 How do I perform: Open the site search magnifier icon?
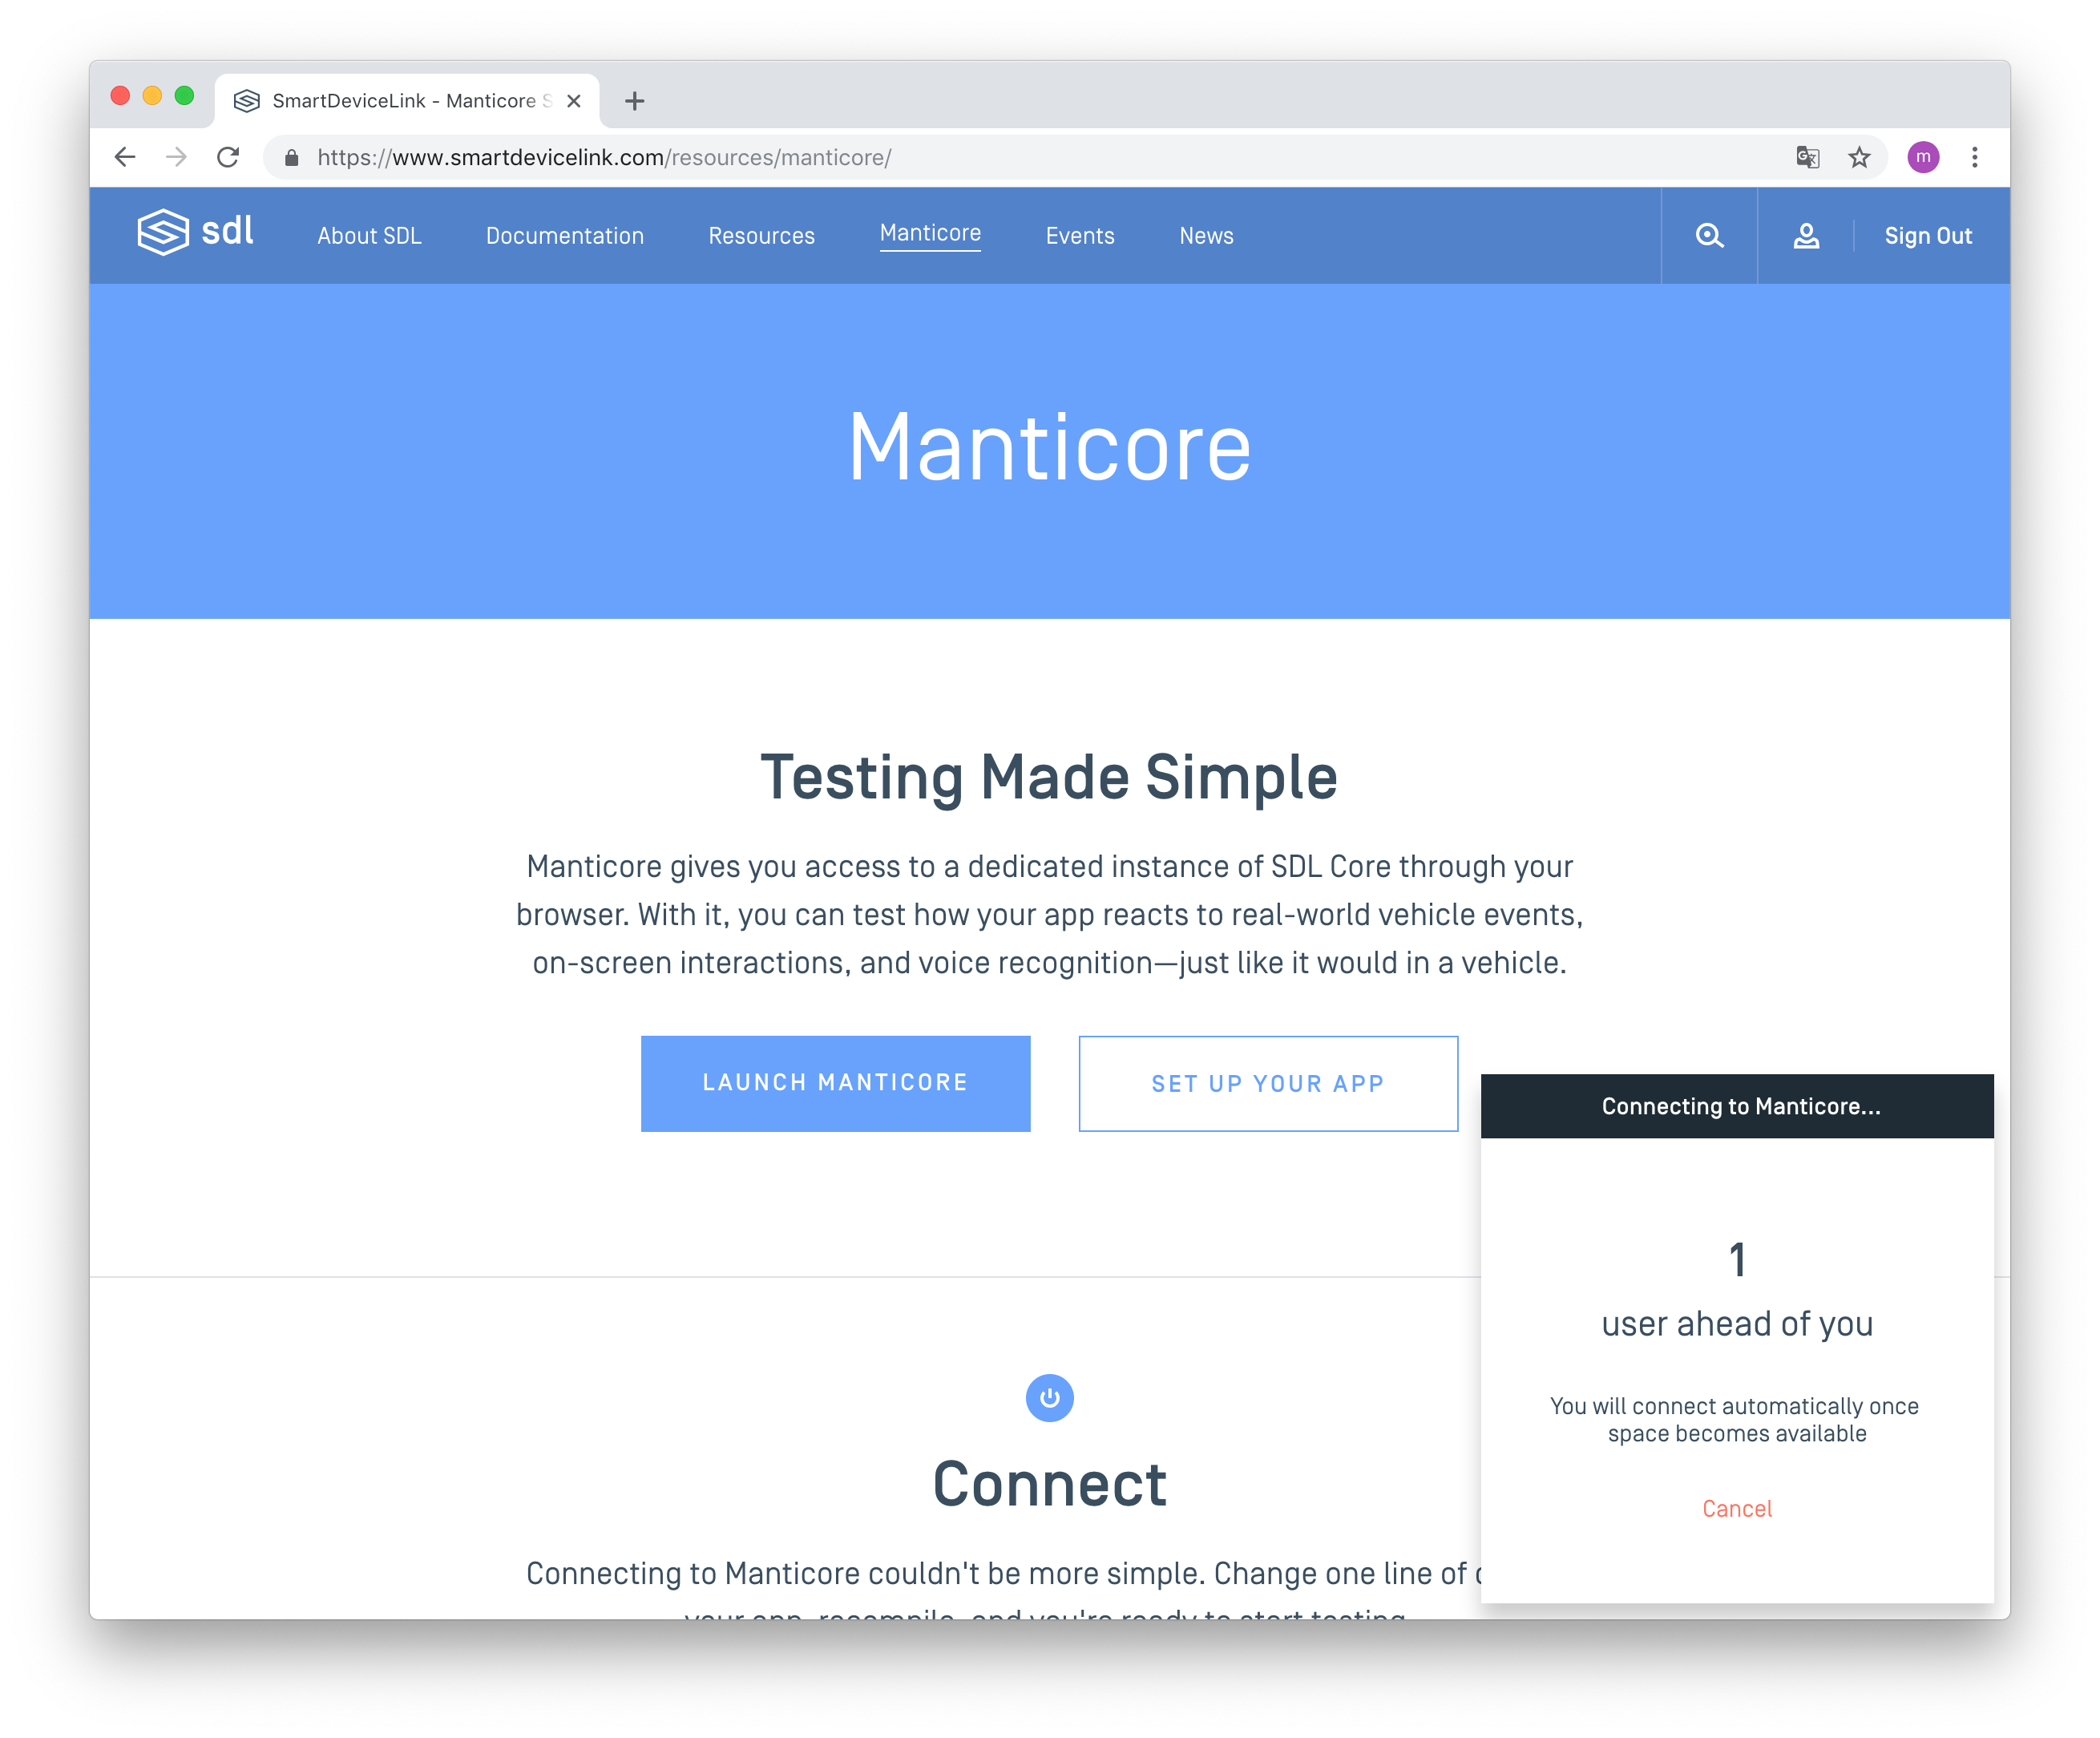tap(1709, 236)
